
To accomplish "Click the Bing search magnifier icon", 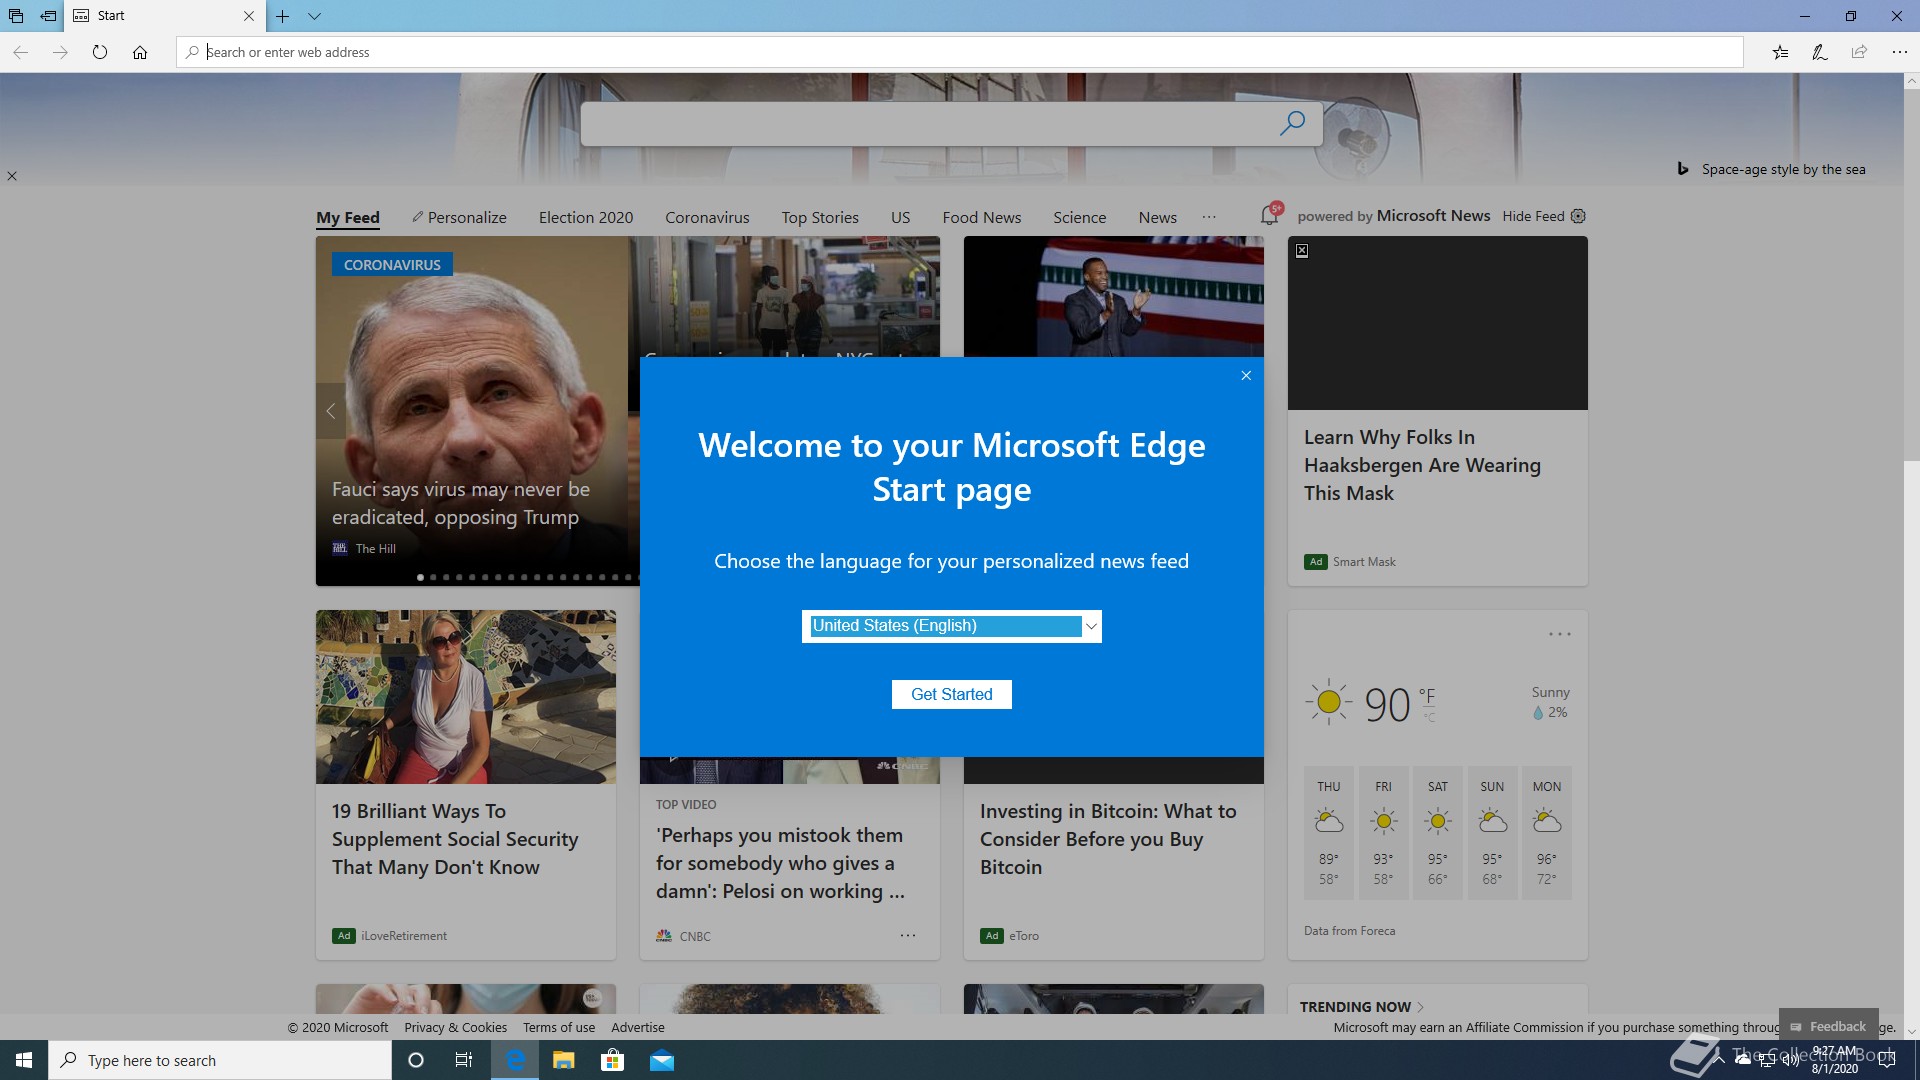I will click(1292, 123).
